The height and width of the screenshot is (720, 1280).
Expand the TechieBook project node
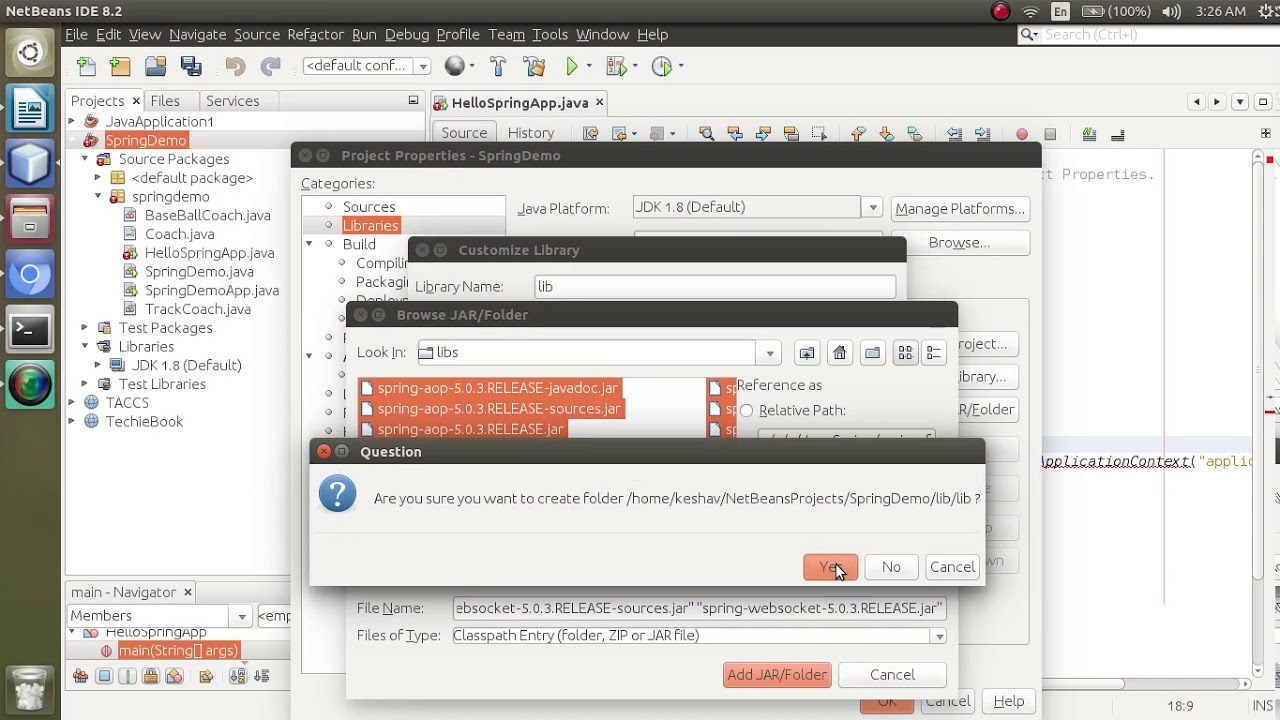[71, 422]
